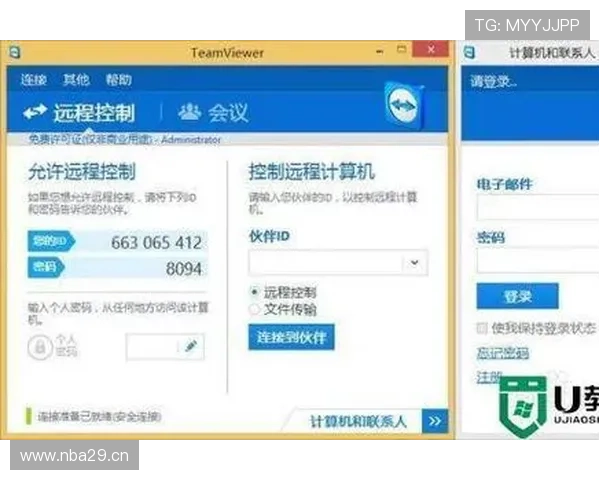Select the 663 065 412 ID value

tap(156, 243)
